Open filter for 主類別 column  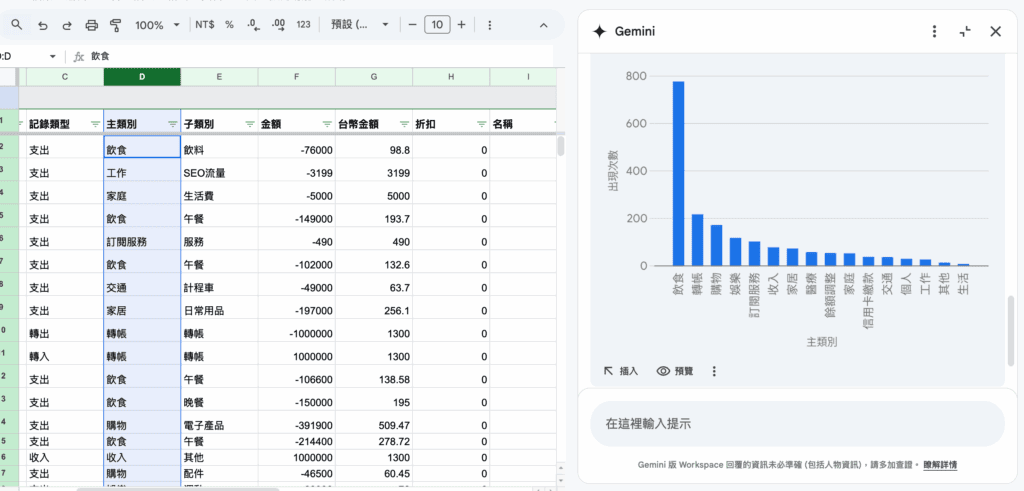click(172, 123)
